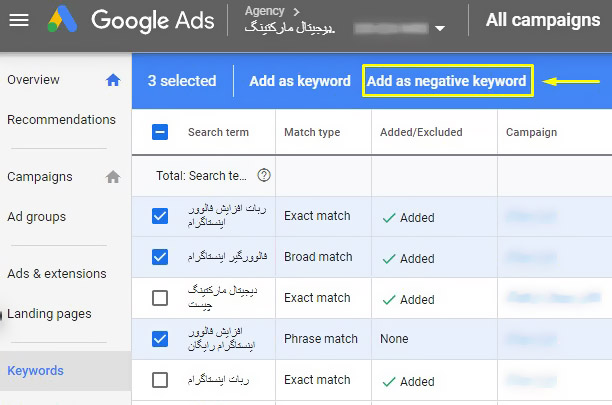
Task: Open Landing pages in the sidebar
Action: pyautogui.click(x=49, y=314)
